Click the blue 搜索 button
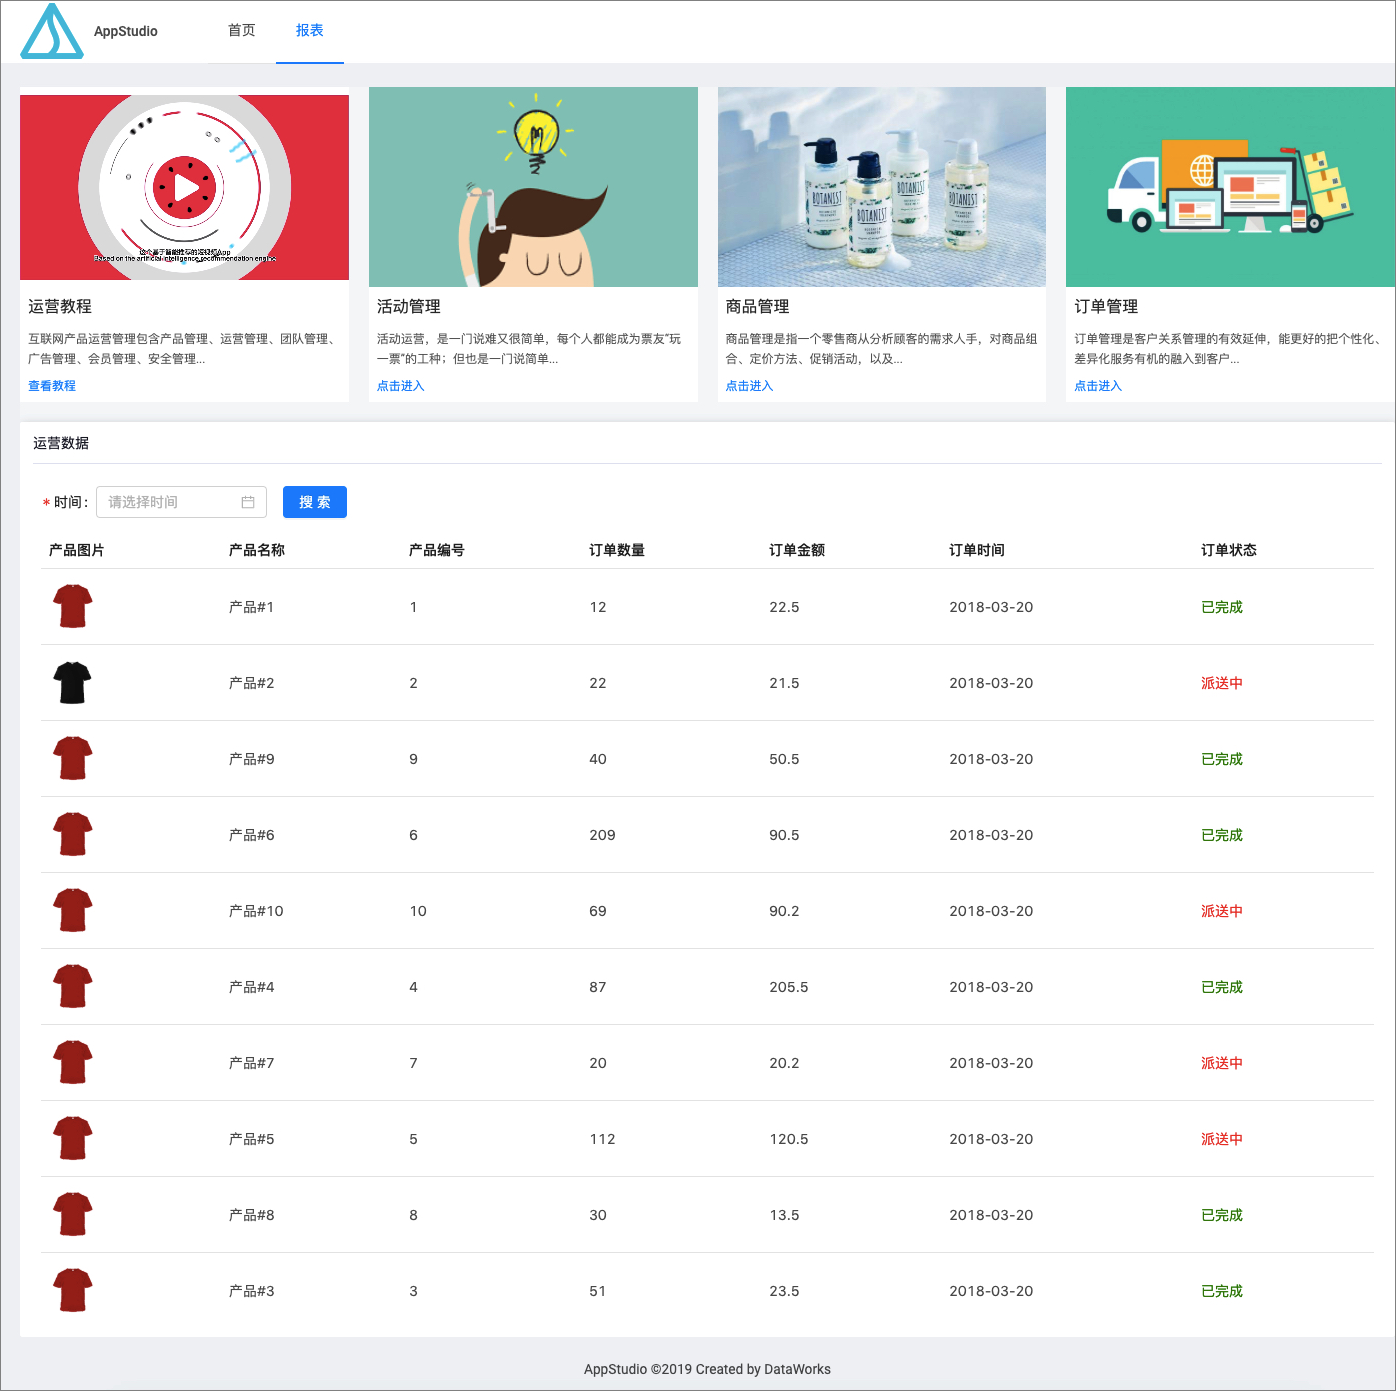1396x1391 pixels. point(315,502)
